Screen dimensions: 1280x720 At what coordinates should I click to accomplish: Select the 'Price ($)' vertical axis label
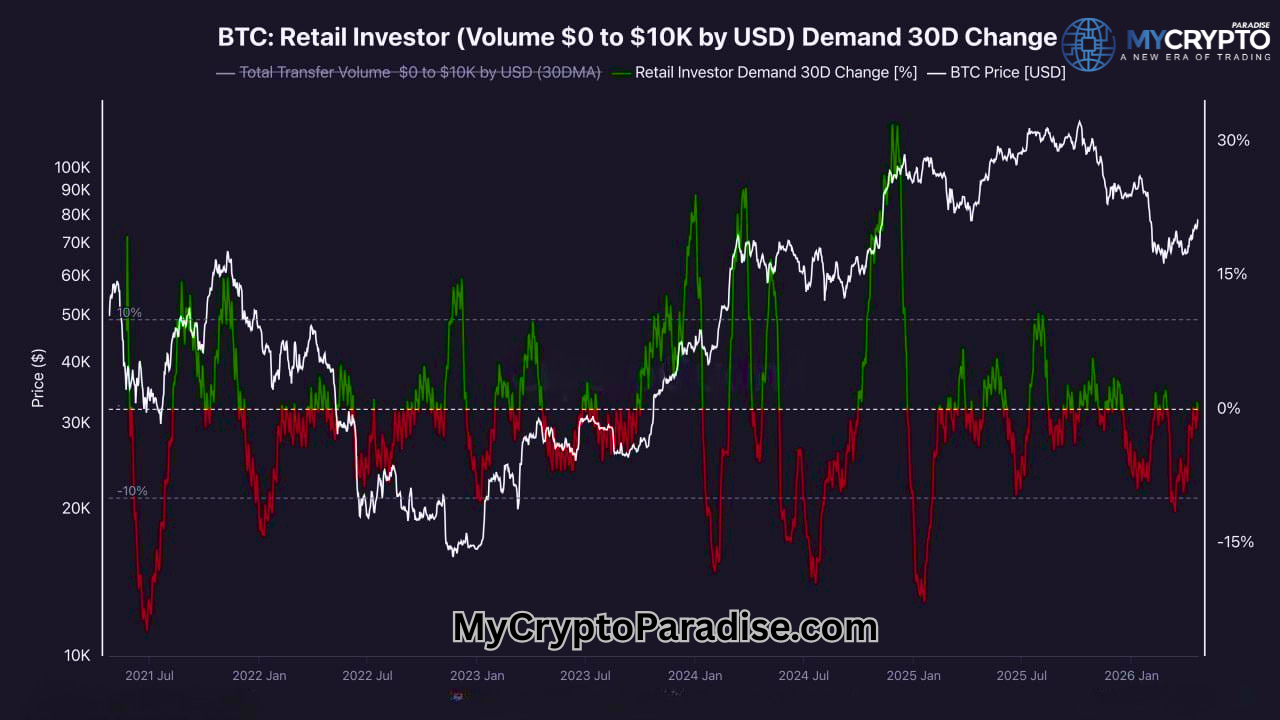38,378
